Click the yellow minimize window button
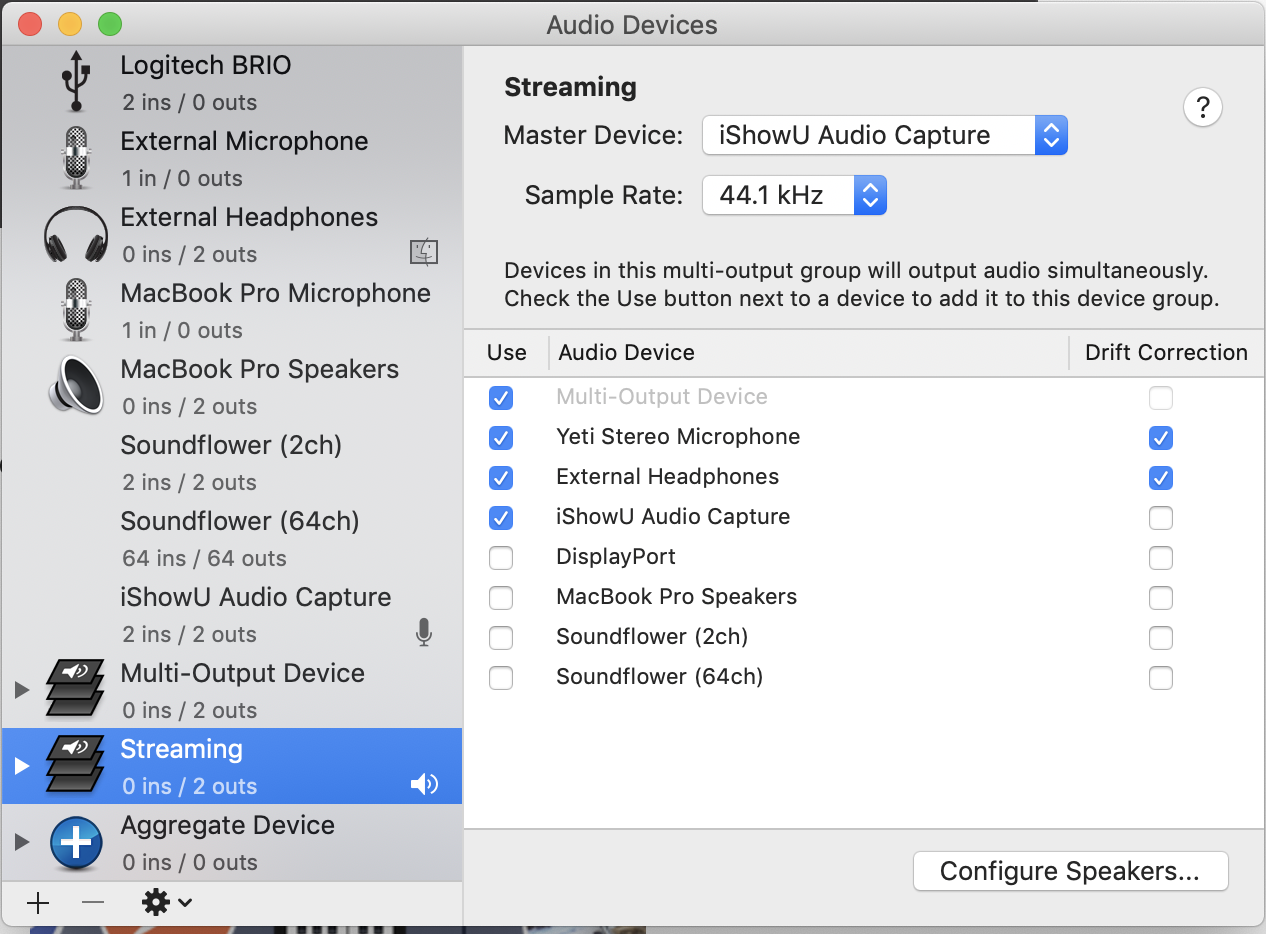Screen dimensions: 1266x934 pos(70,24)
